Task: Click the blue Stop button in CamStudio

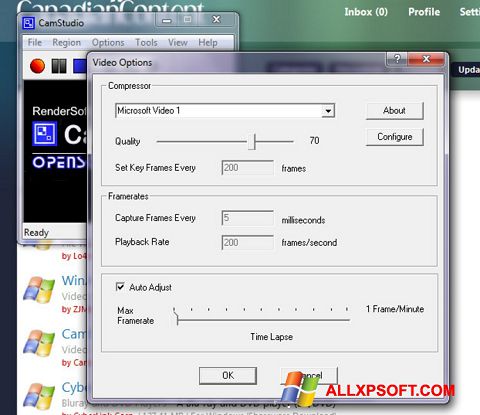Action: pos(80,66)
